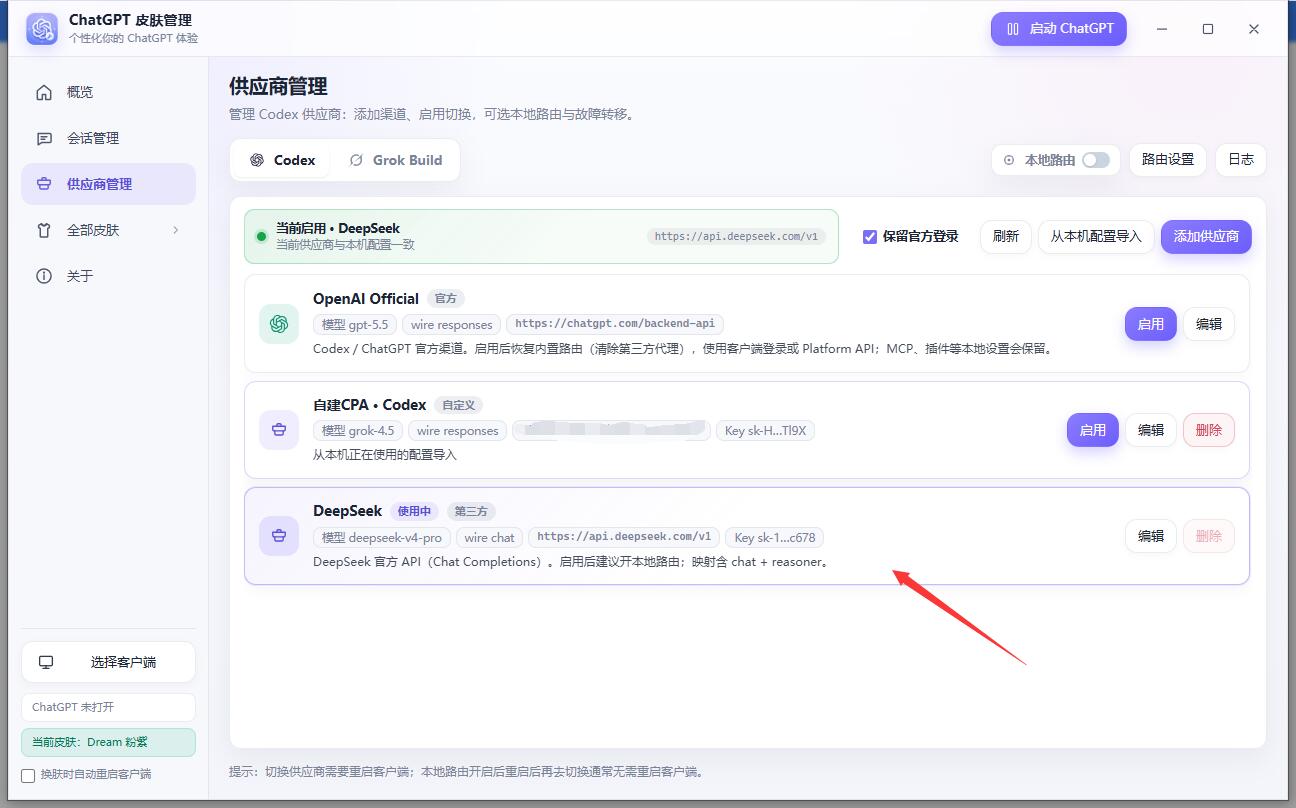The width and height of the screenshot is (1296, 808).
Task: Click the 官方 badge on OpenAI Official
Action: [x=446, y=298]
